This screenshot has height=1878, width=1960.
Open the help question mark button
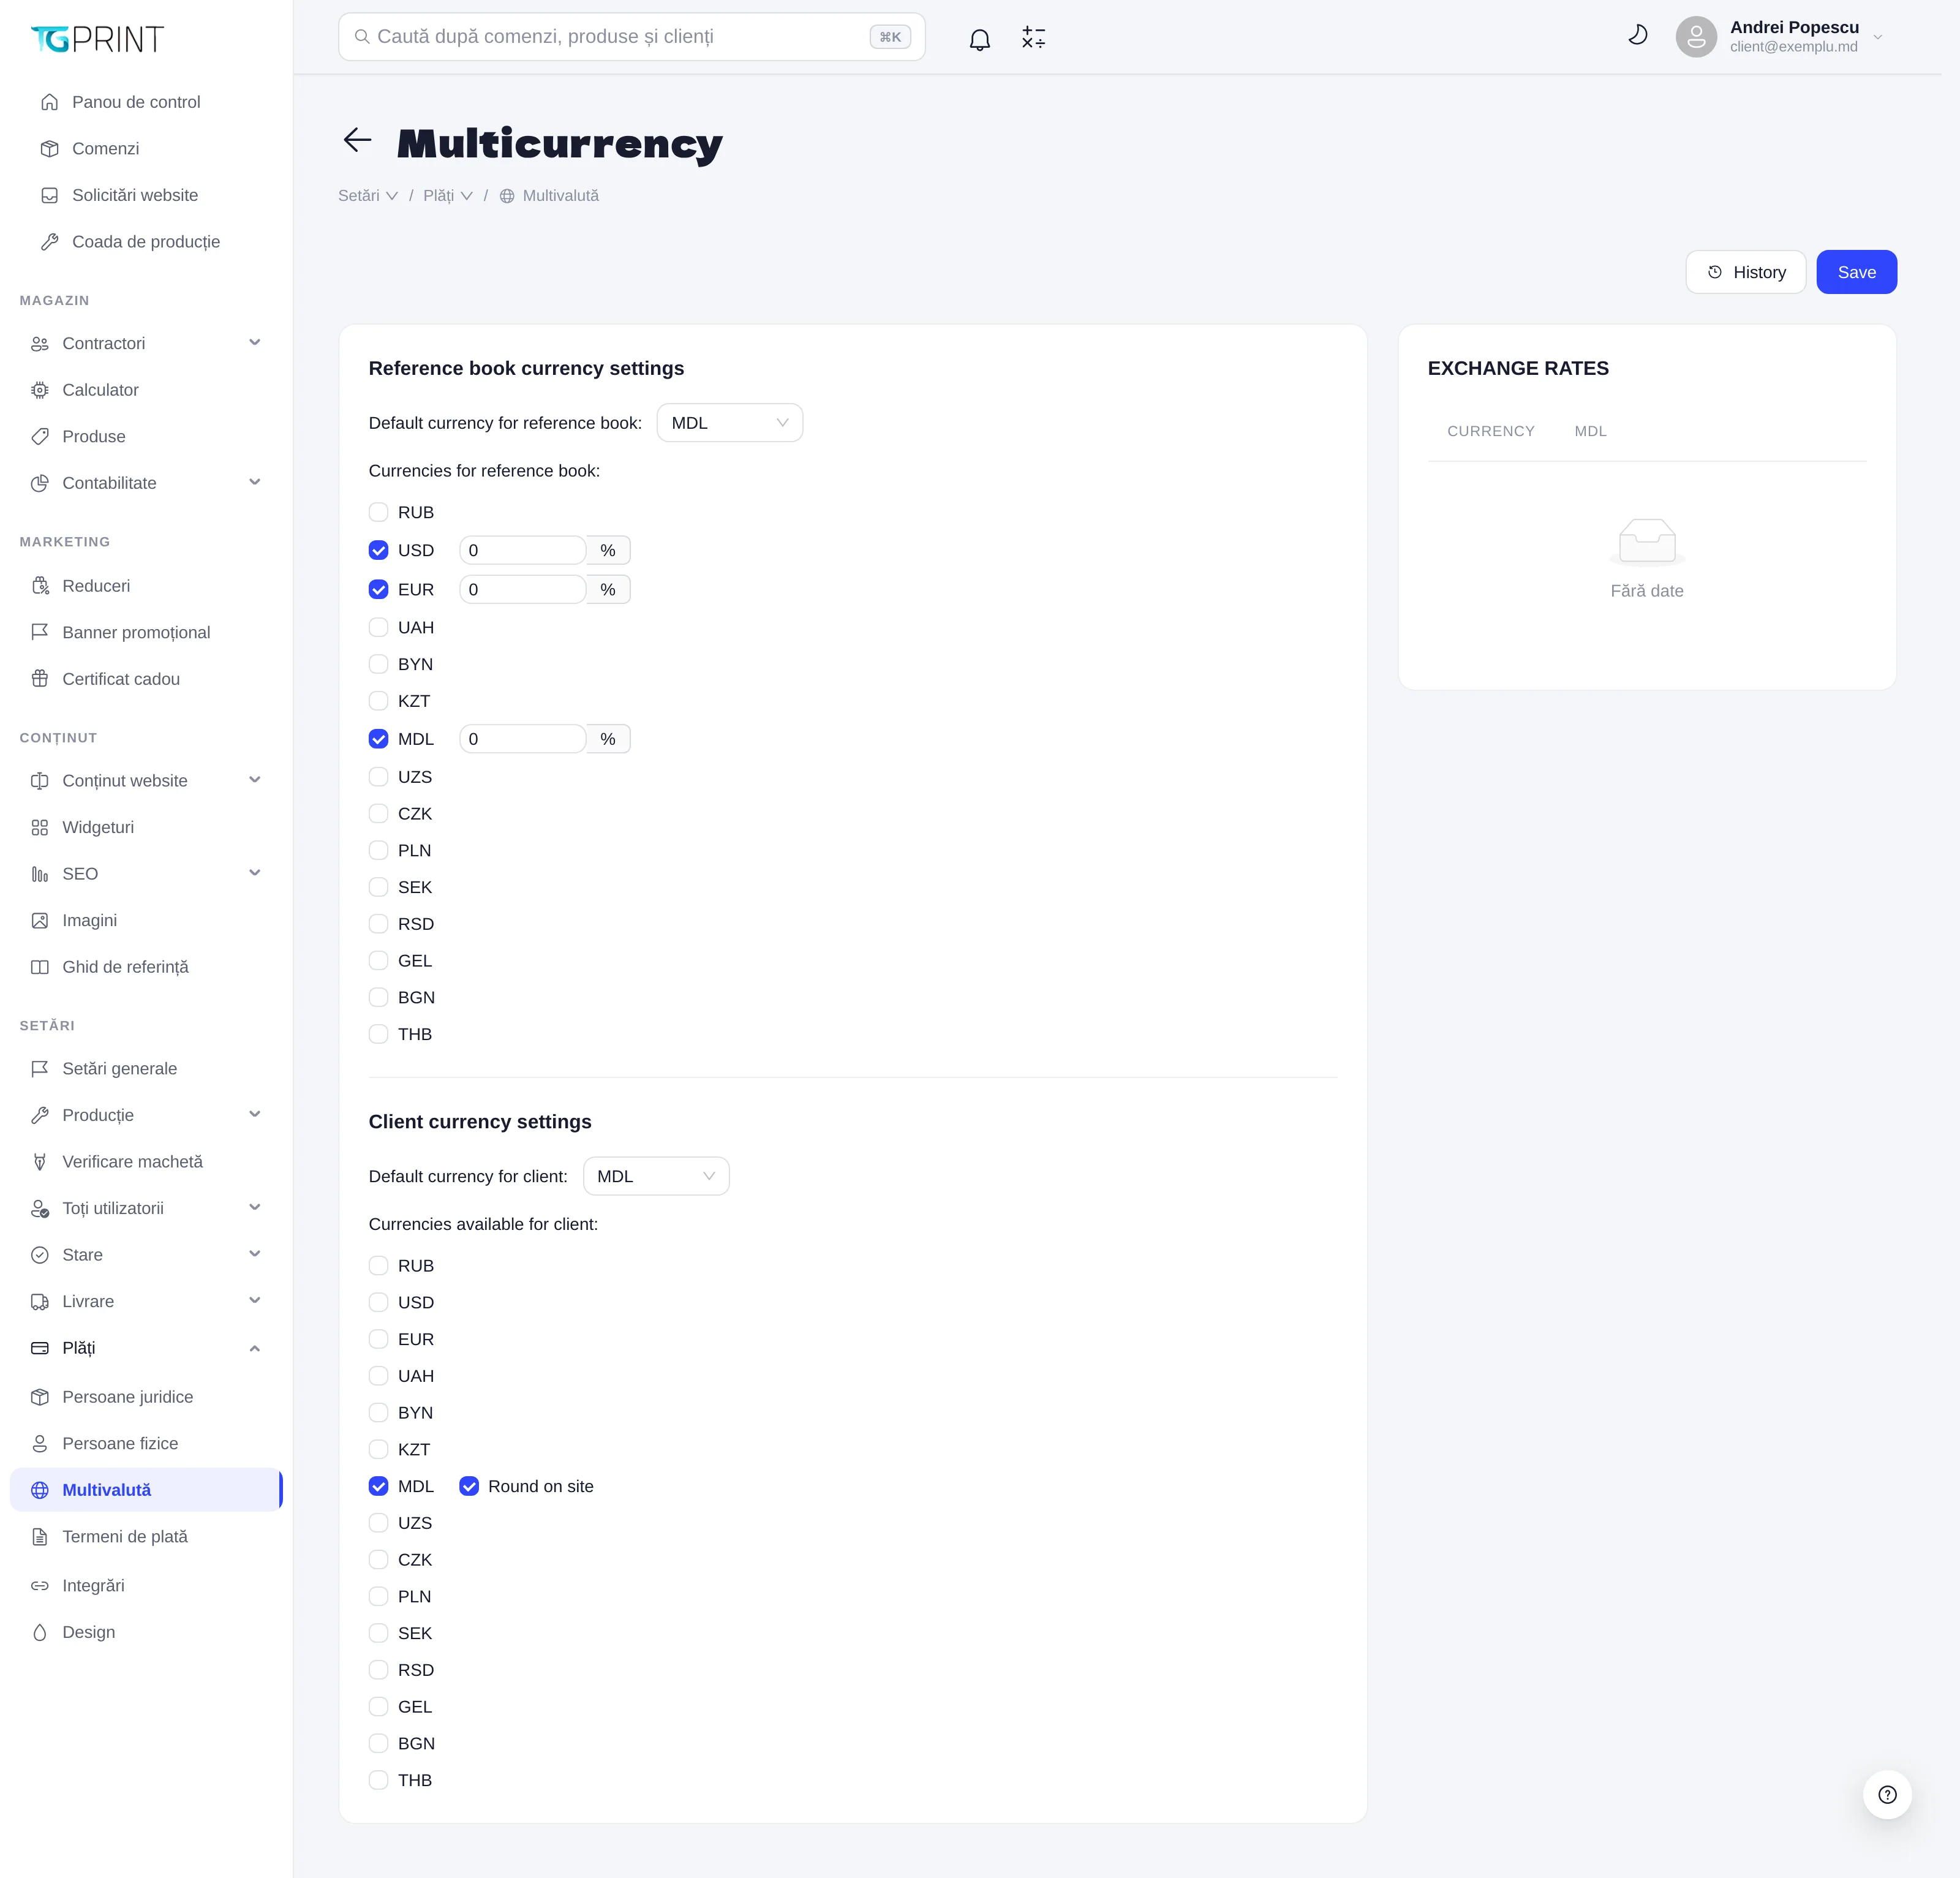pos(1887,1794)
